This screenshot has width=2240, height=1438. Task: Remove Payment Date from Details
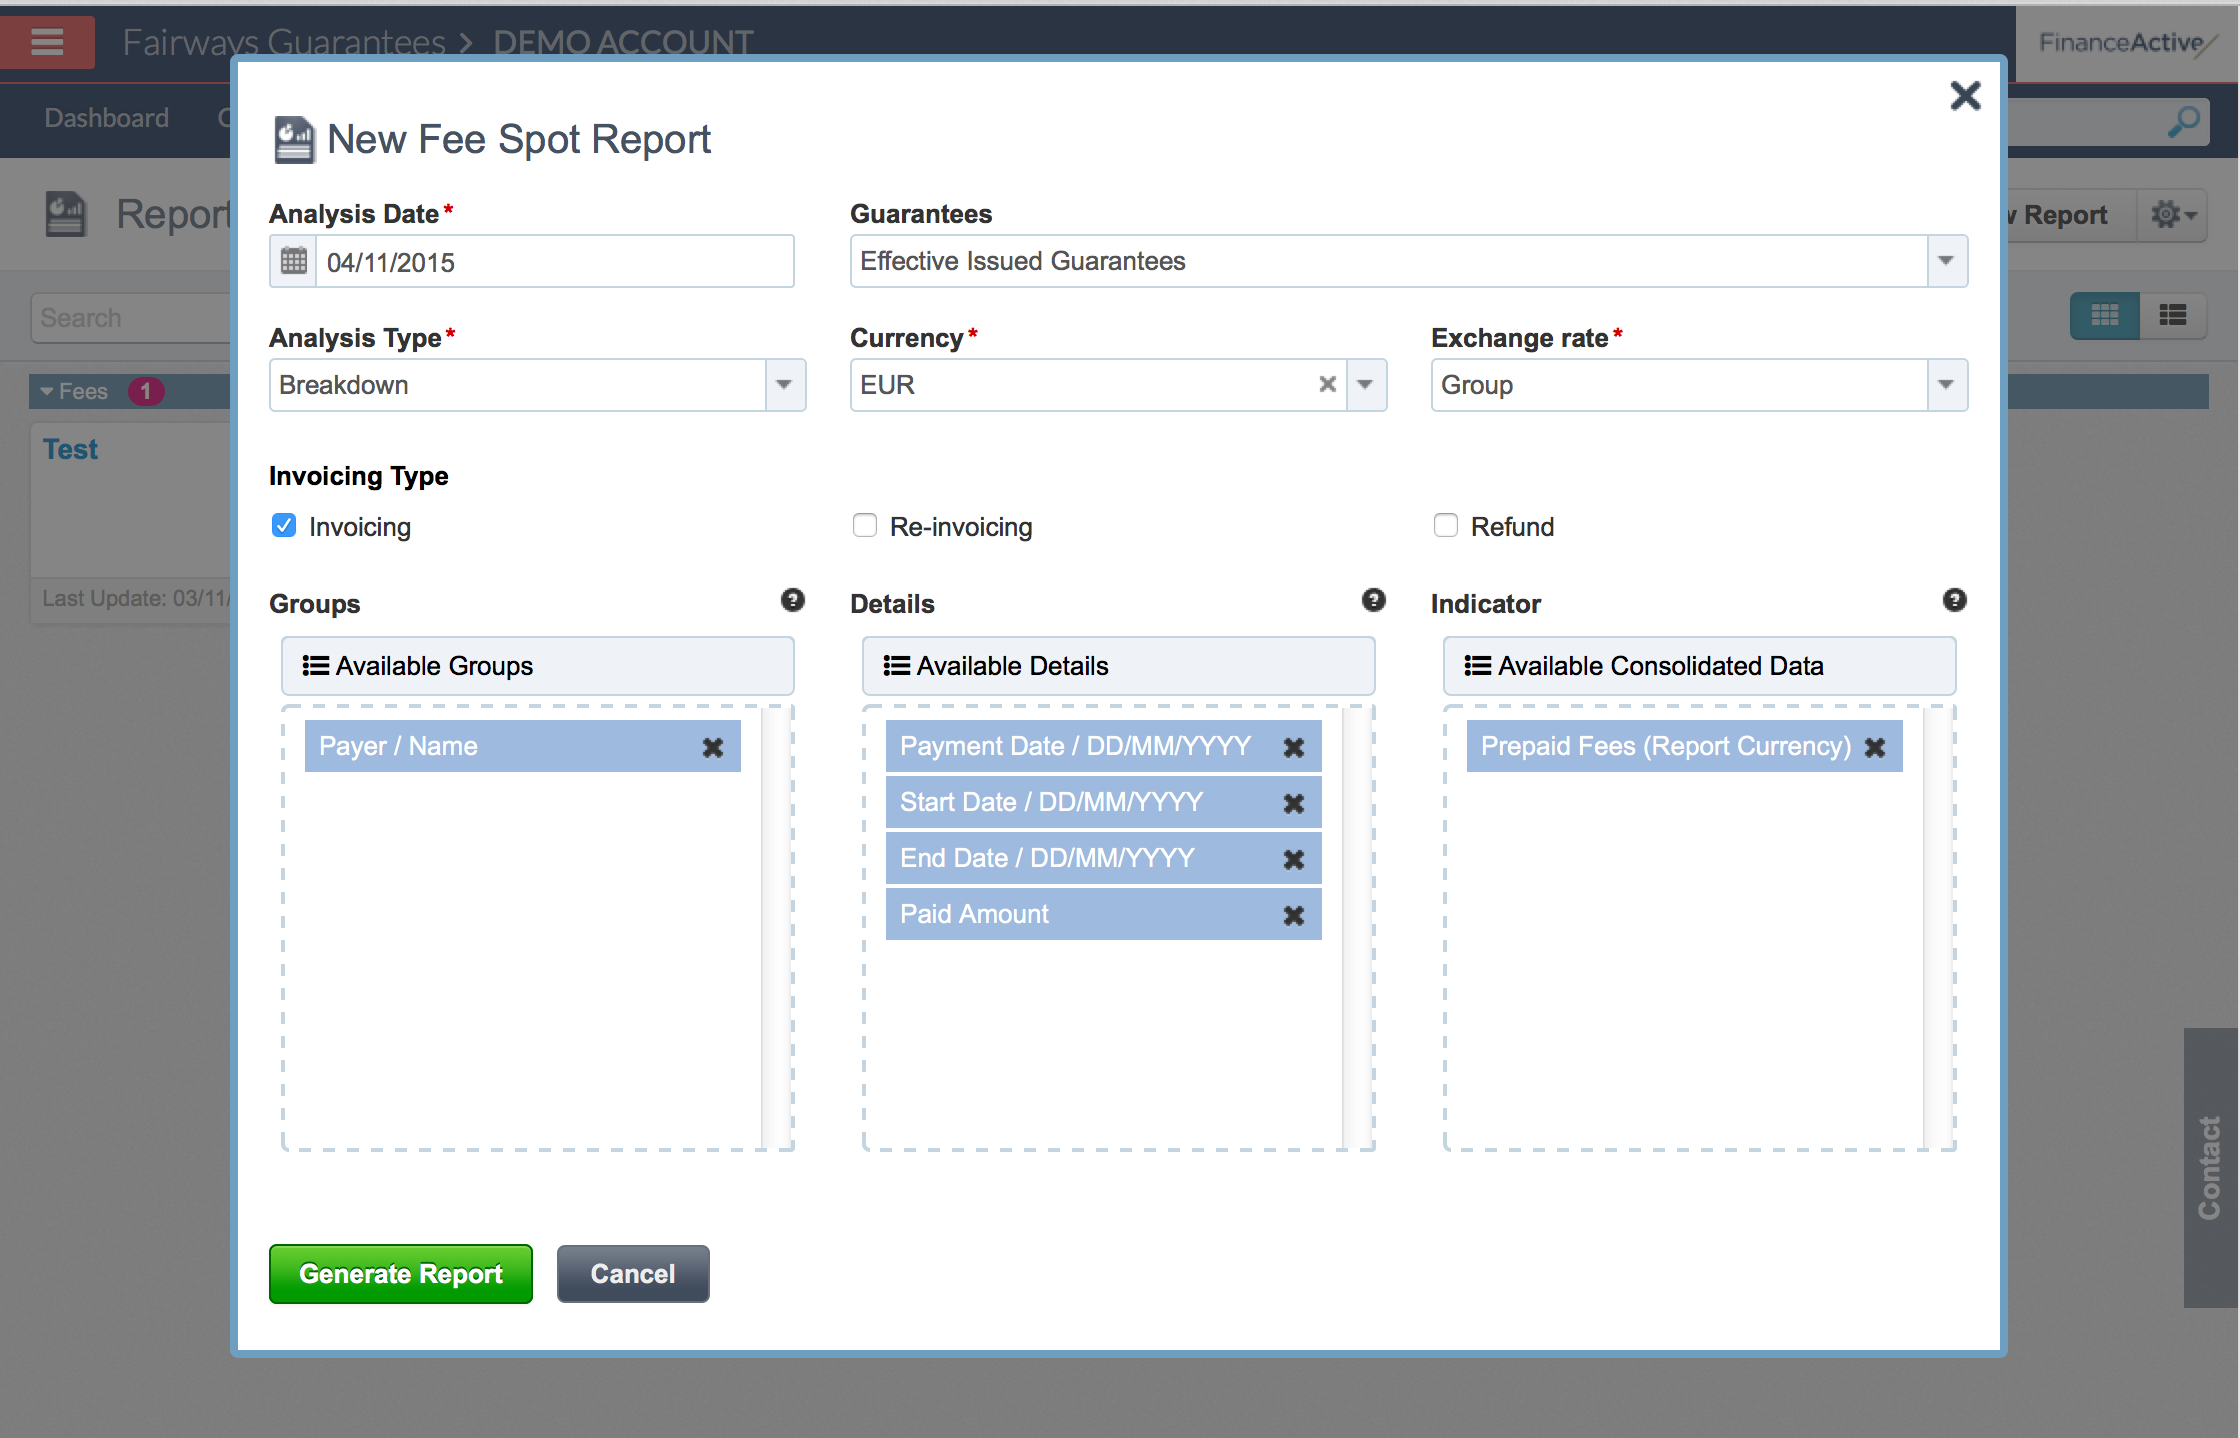1293,747
